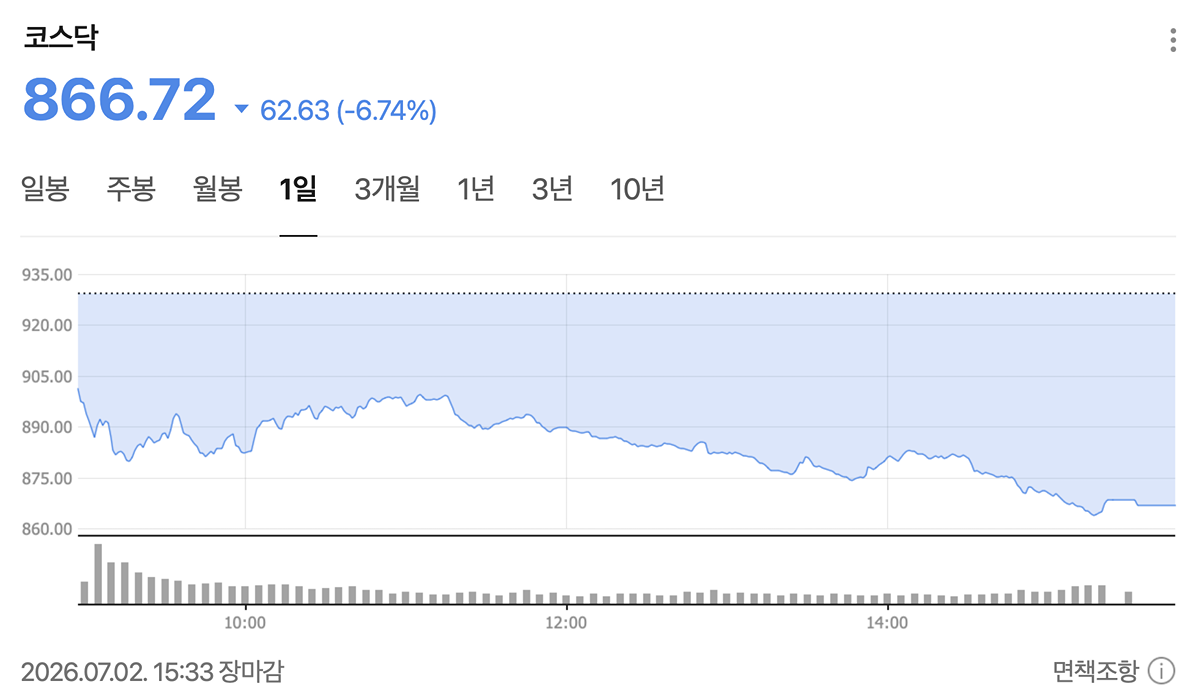Switch to the 월봉 chart tab

pos(218,189)
